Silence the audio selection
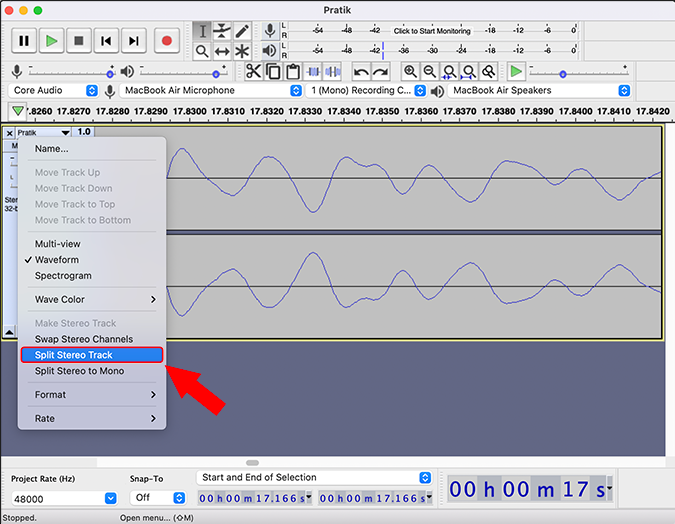The image size is (675, 524). (333, 71)
